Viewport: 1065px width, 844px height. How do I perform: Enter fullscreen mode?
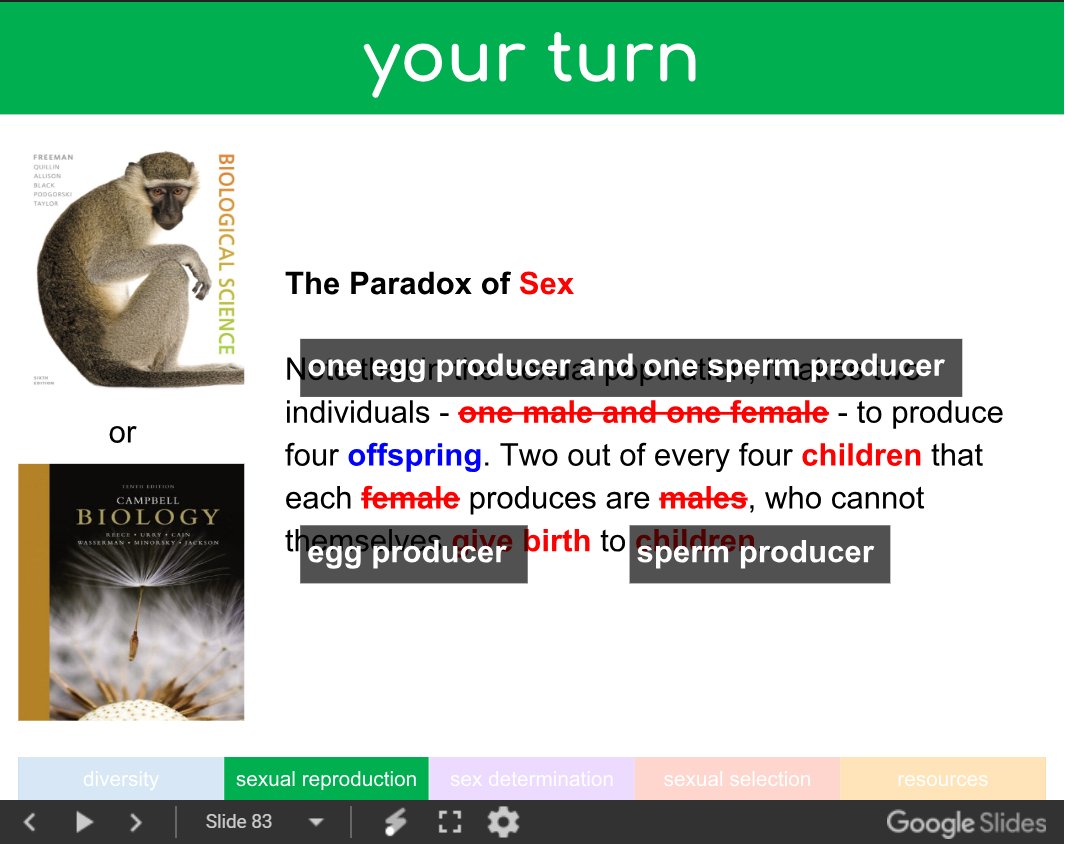click(450, 822)
